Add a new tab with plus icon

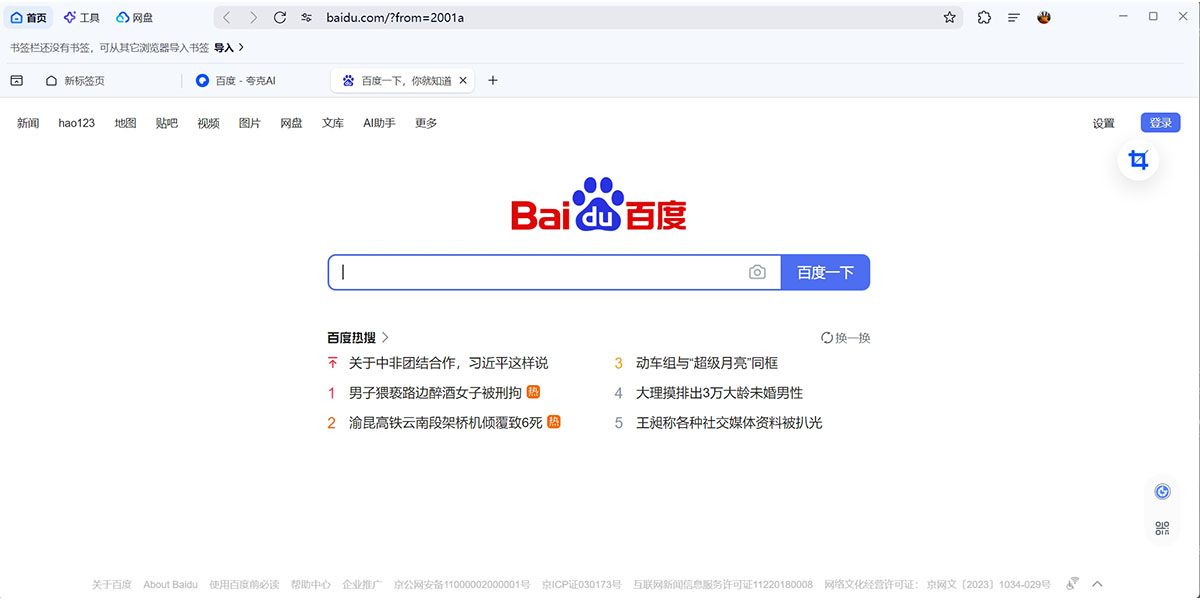(492, 80)
